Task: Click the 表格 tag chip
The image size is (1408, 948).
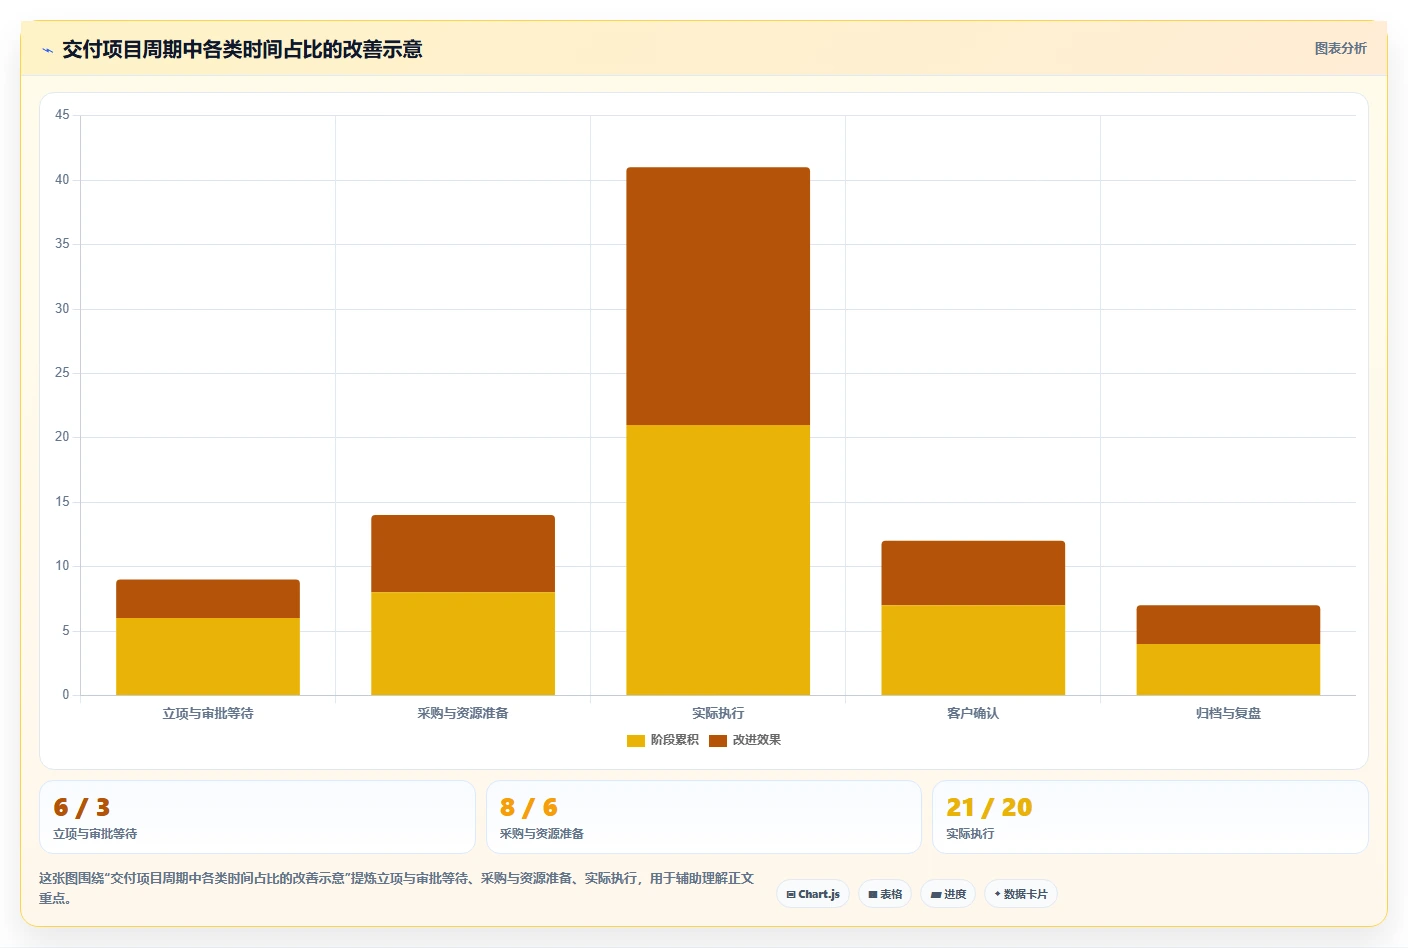Action: click(885, 894)
